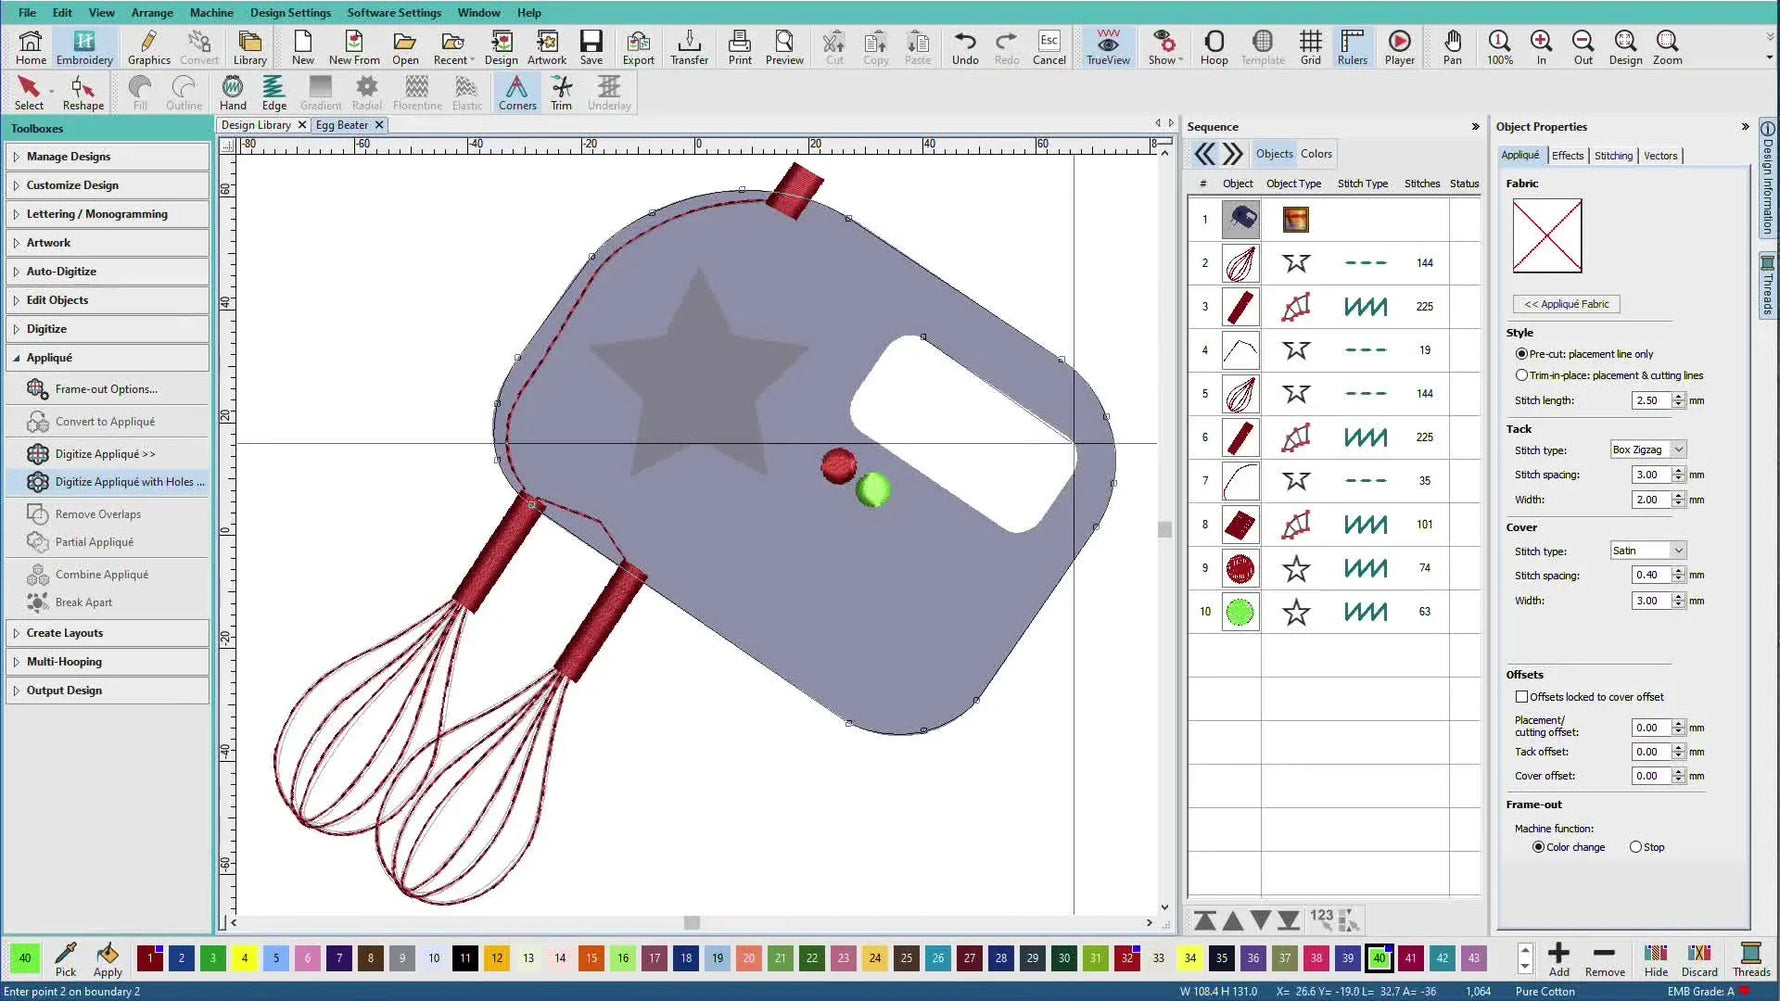The width and height of the screenshot is (1780, 1001).
Task: Switch to the Stitching properties tab
Action: (1613, 155)
